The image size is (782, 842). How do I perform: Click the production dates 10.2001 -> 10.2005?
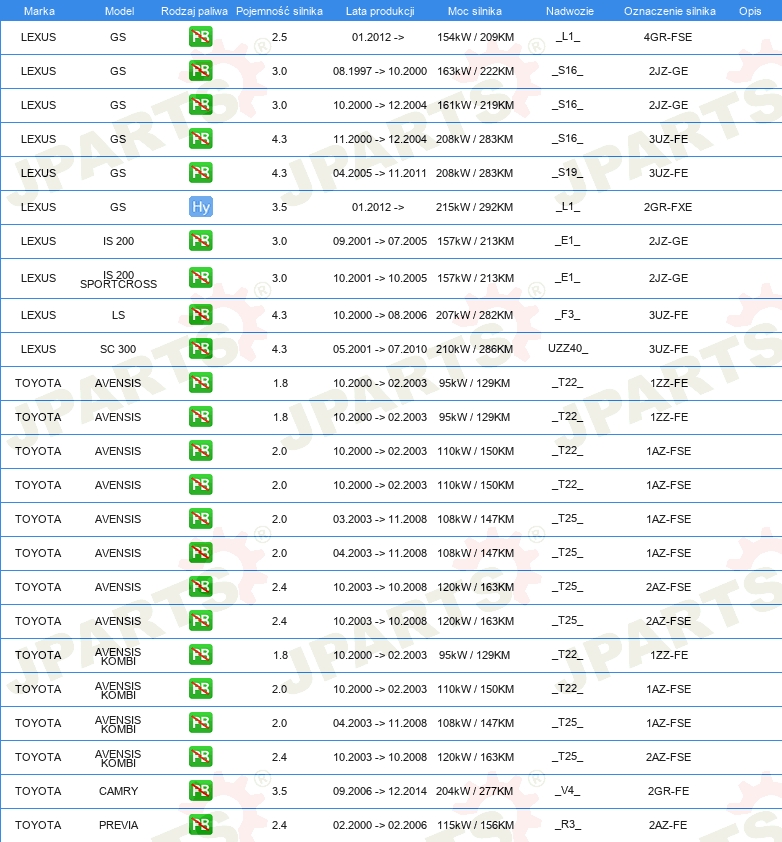point(380,278)
